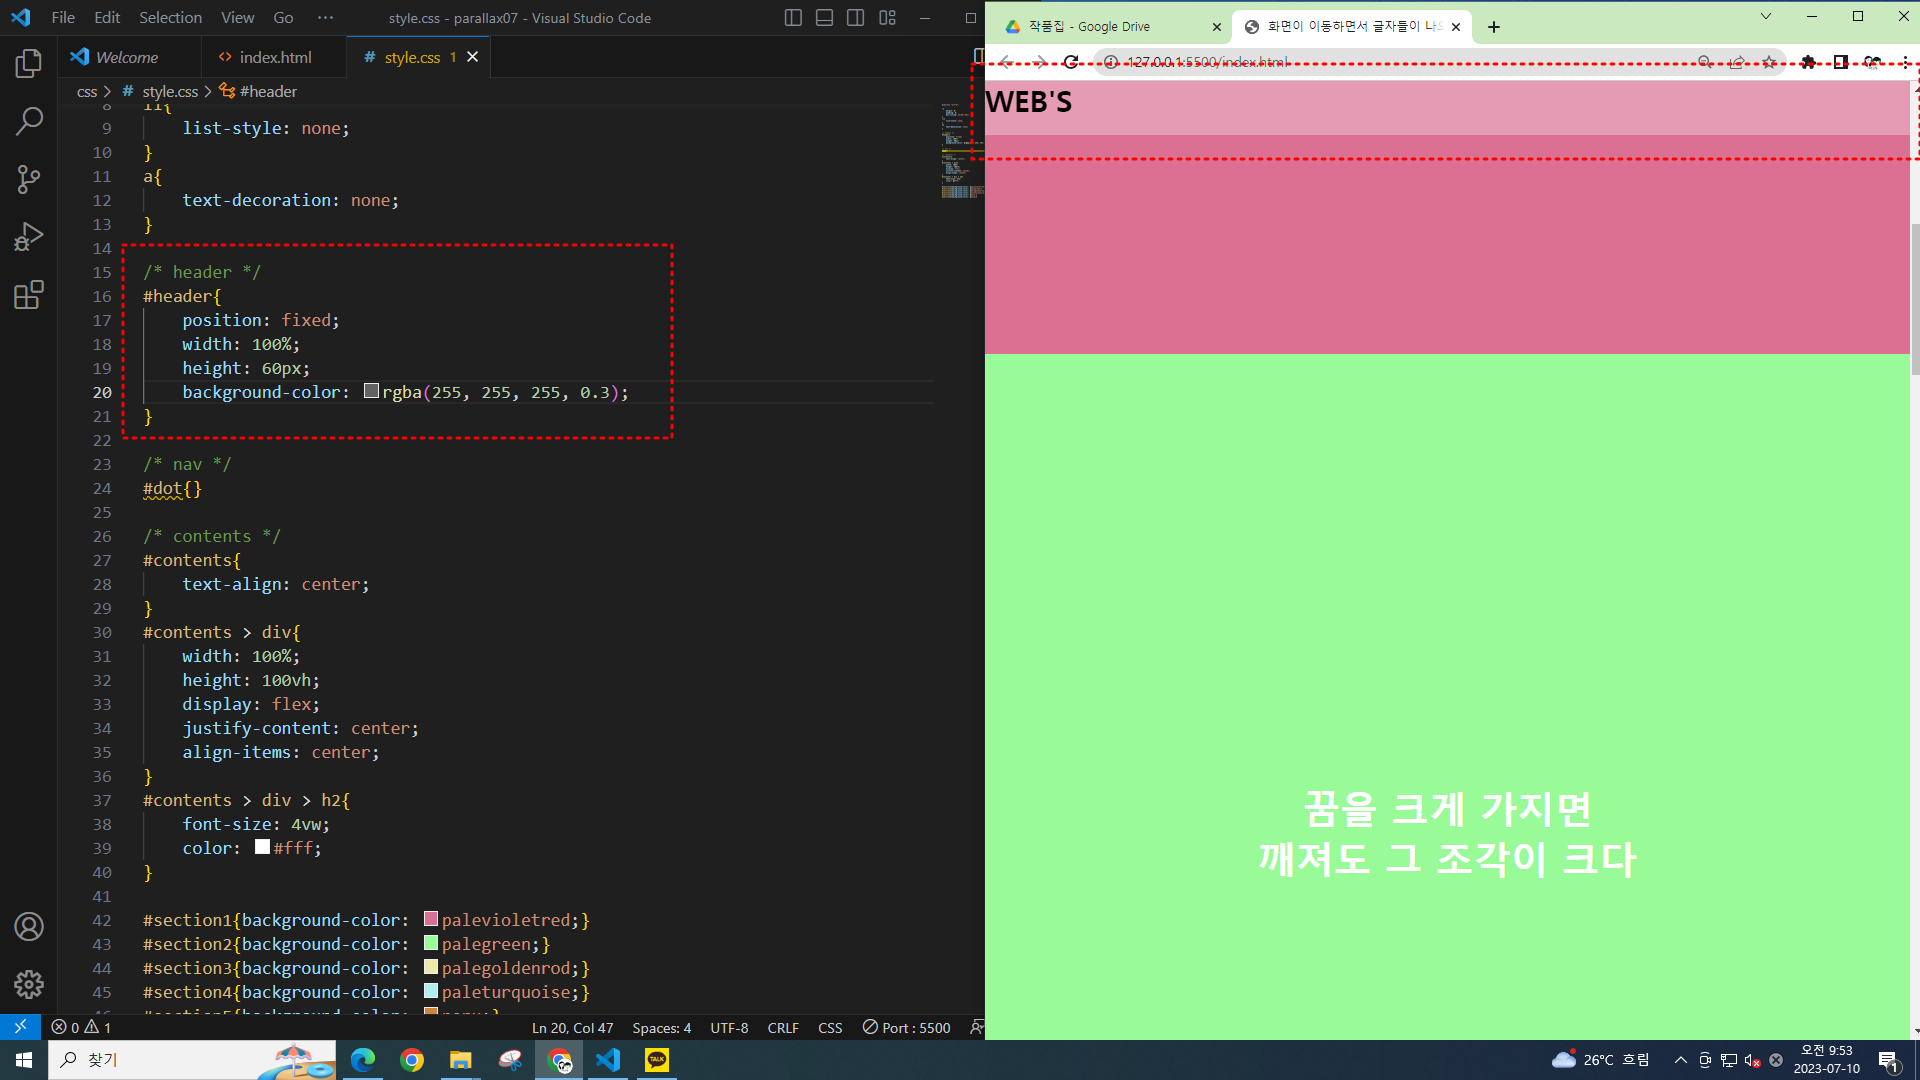
Task: Open the Extensions view
Action: click(x=29, y=295)
